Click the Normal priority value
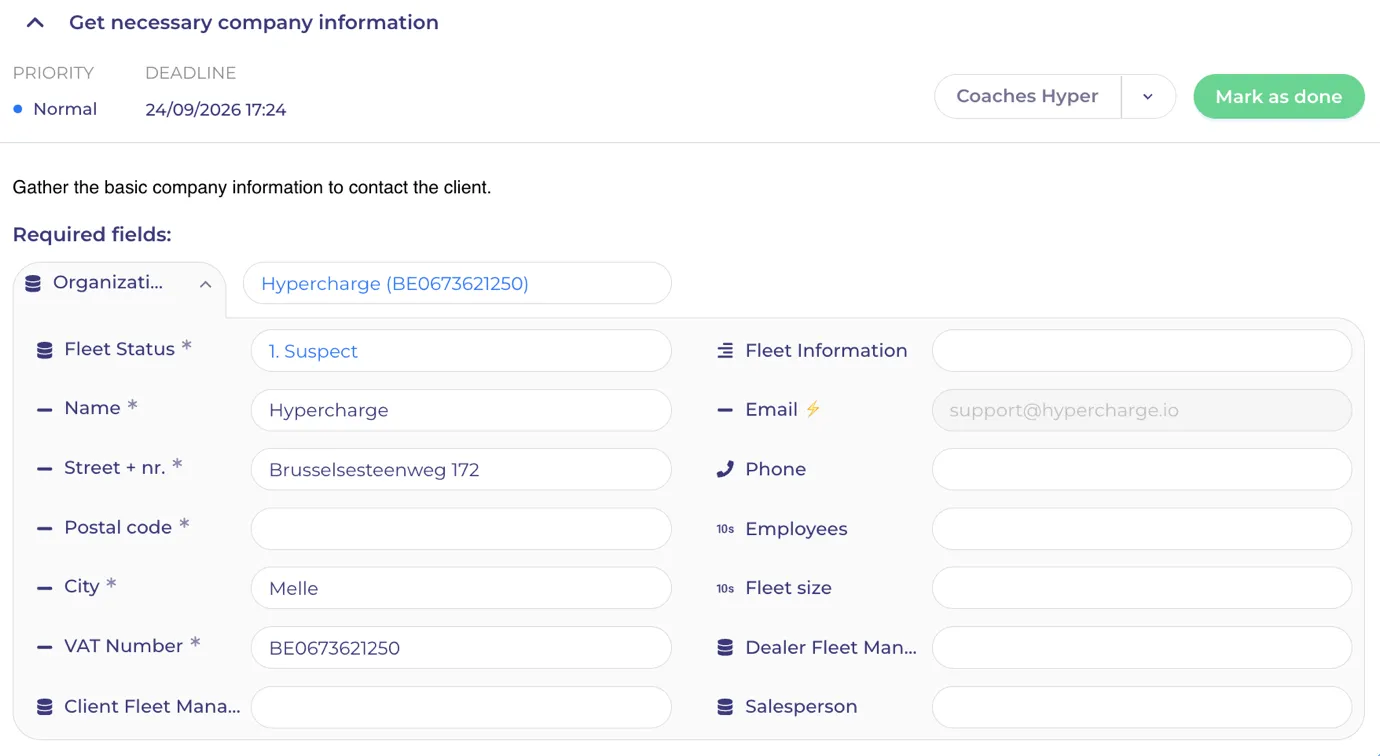 (65, 109)
